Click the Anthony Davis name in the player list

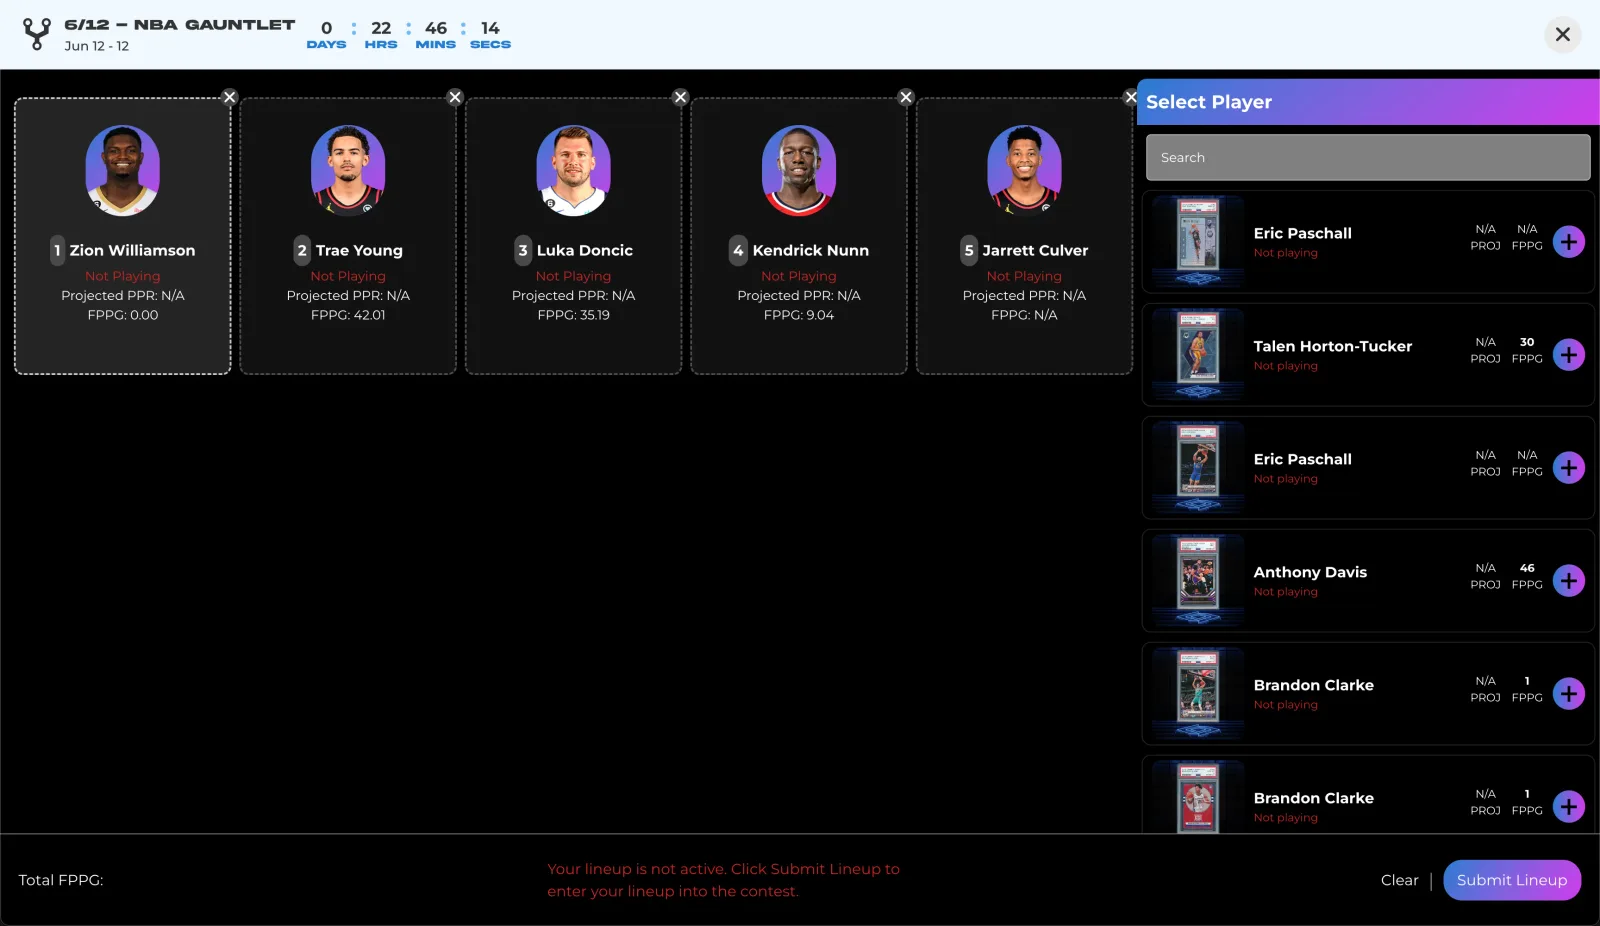coord(1310,572)
